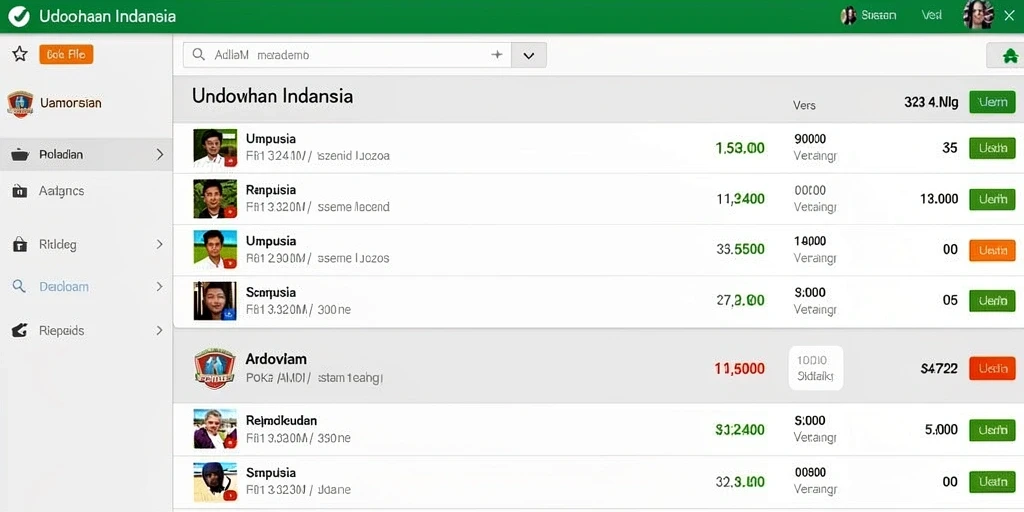Expand the Dacloam chevron

(x=159, y=286)
